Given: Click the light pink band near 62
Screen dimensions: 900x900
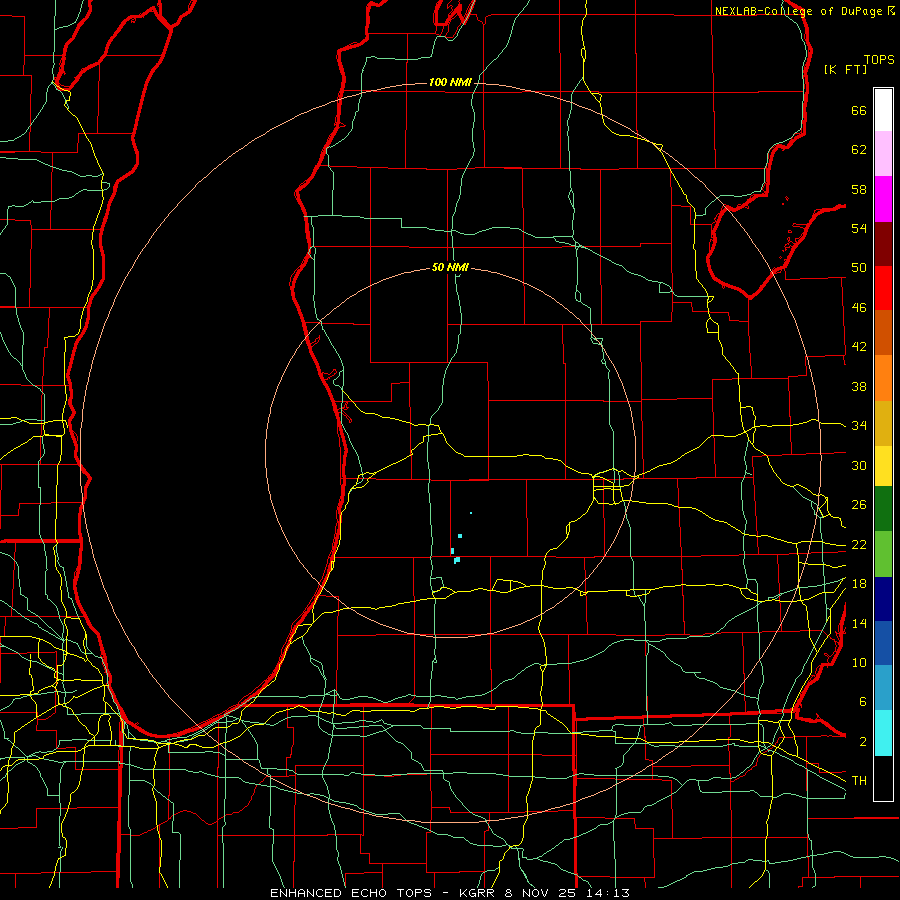Looking at the screenshot, I should (x=883, y=154).
